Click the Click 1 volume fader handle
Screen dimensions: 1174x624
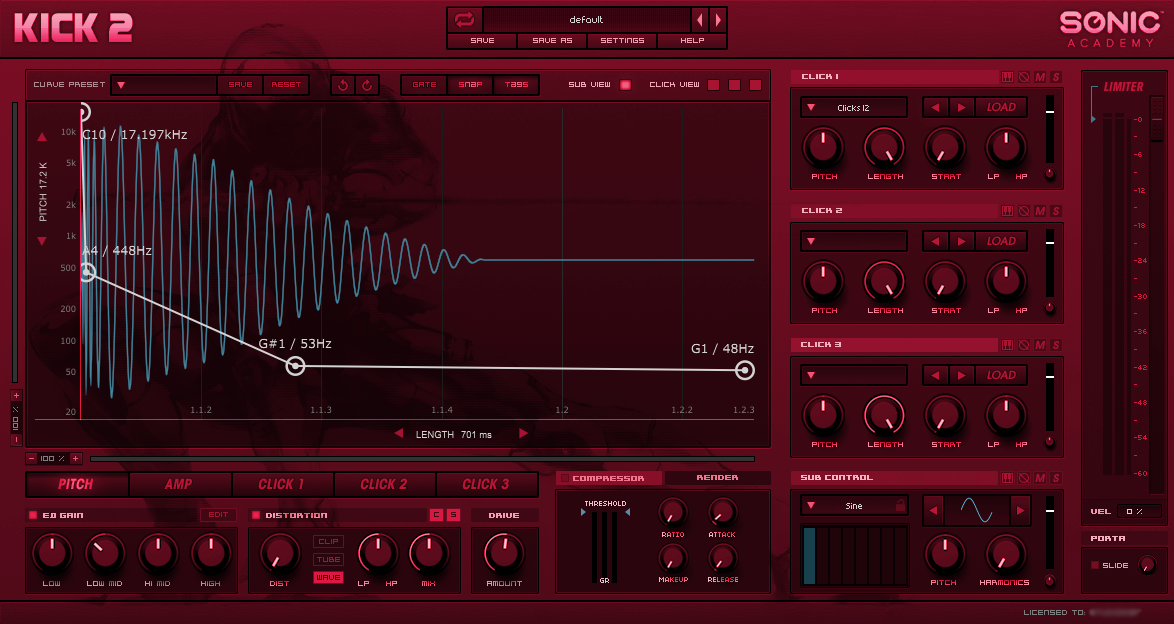(1050, 112)
